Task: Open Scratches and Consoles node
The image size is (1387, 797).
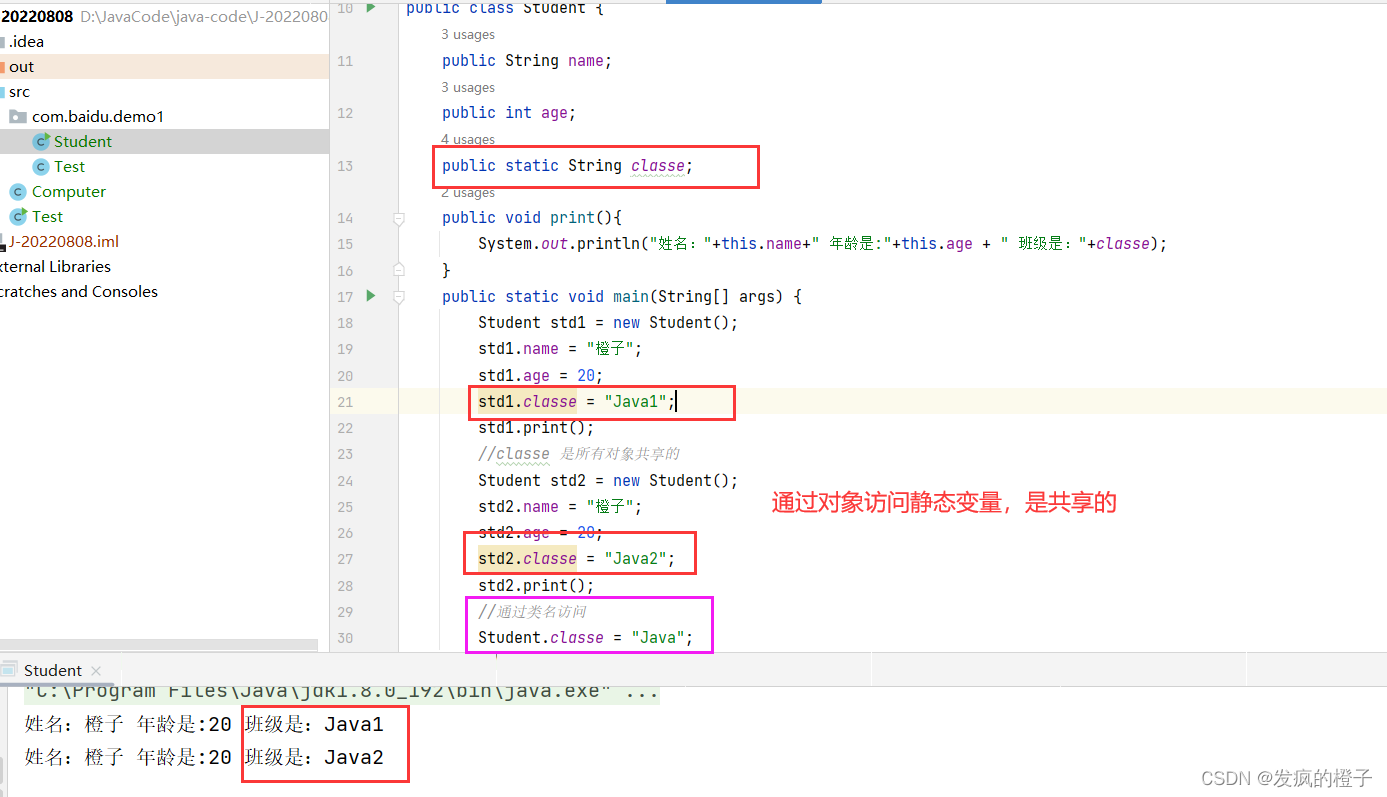Action: [79, 292]
